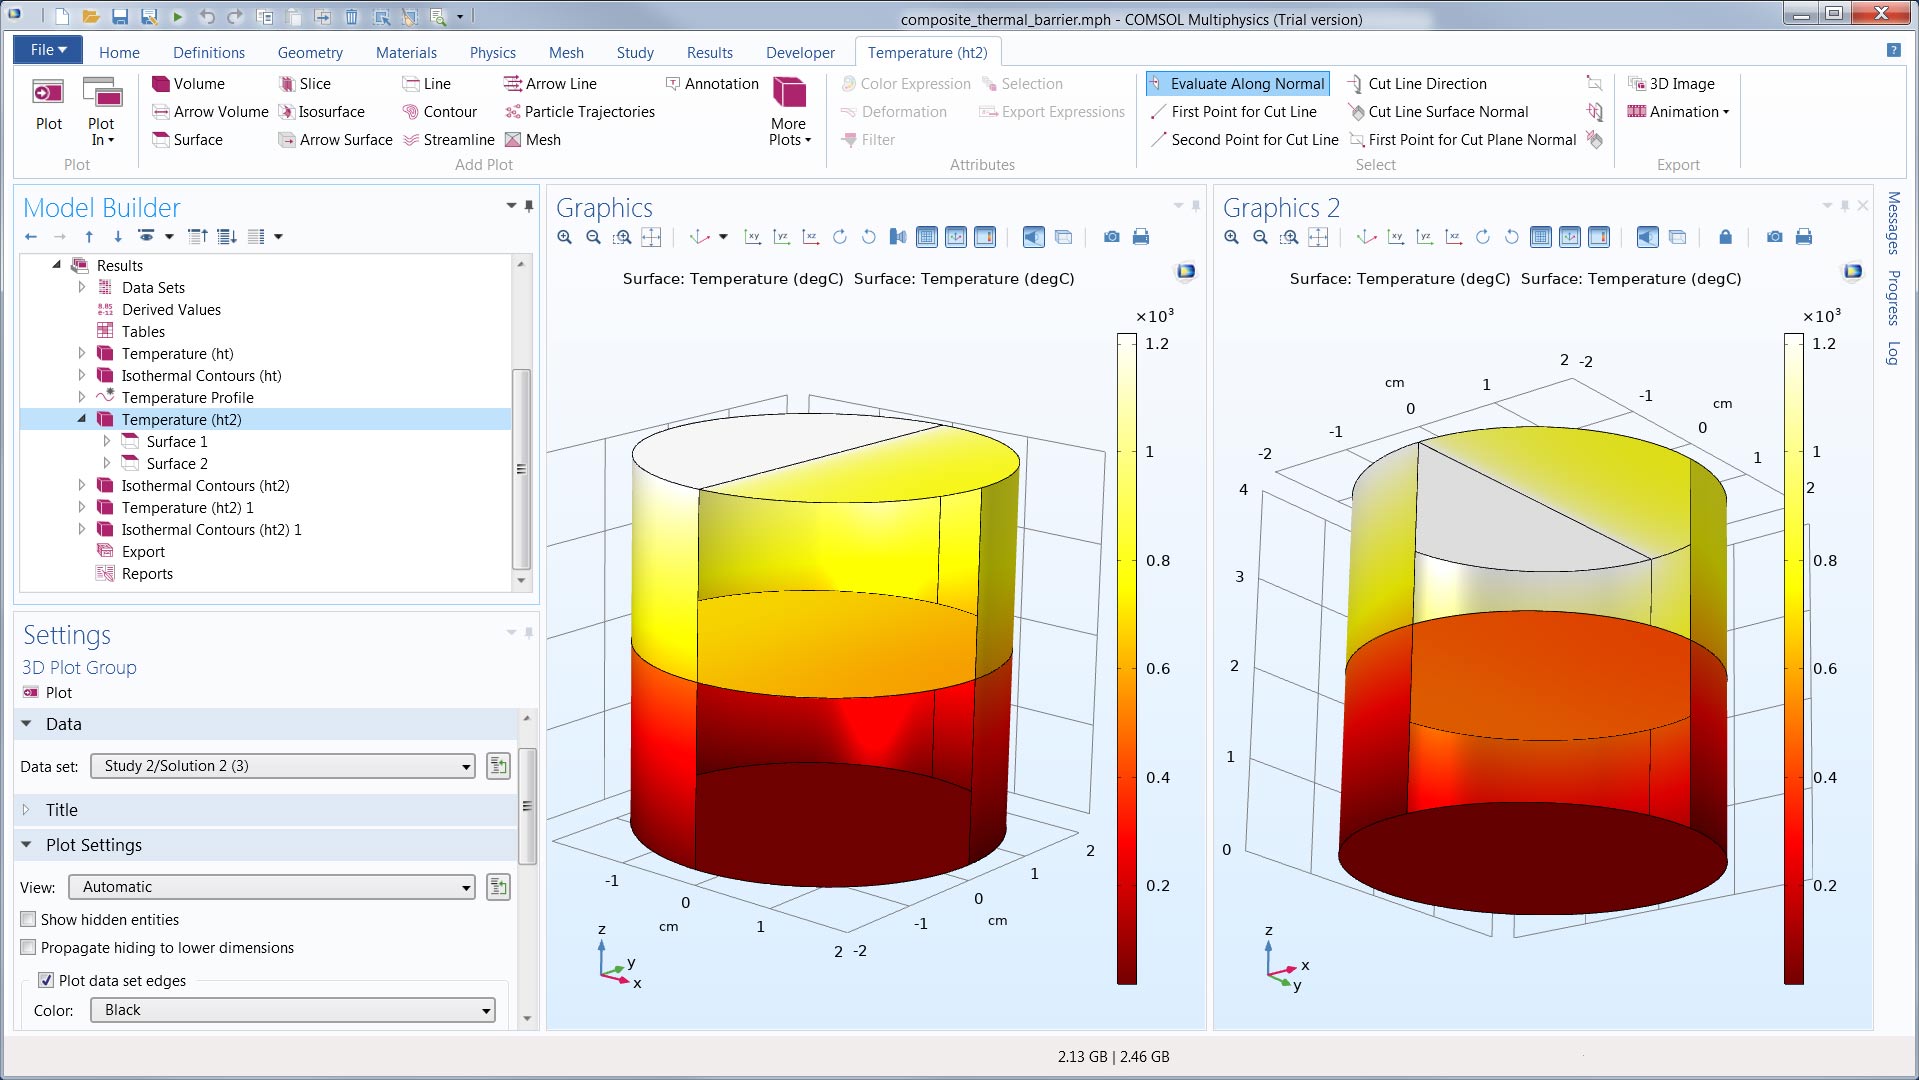
Task: Switch to the Results ribbon tab
Action: [x=709, y=52]
